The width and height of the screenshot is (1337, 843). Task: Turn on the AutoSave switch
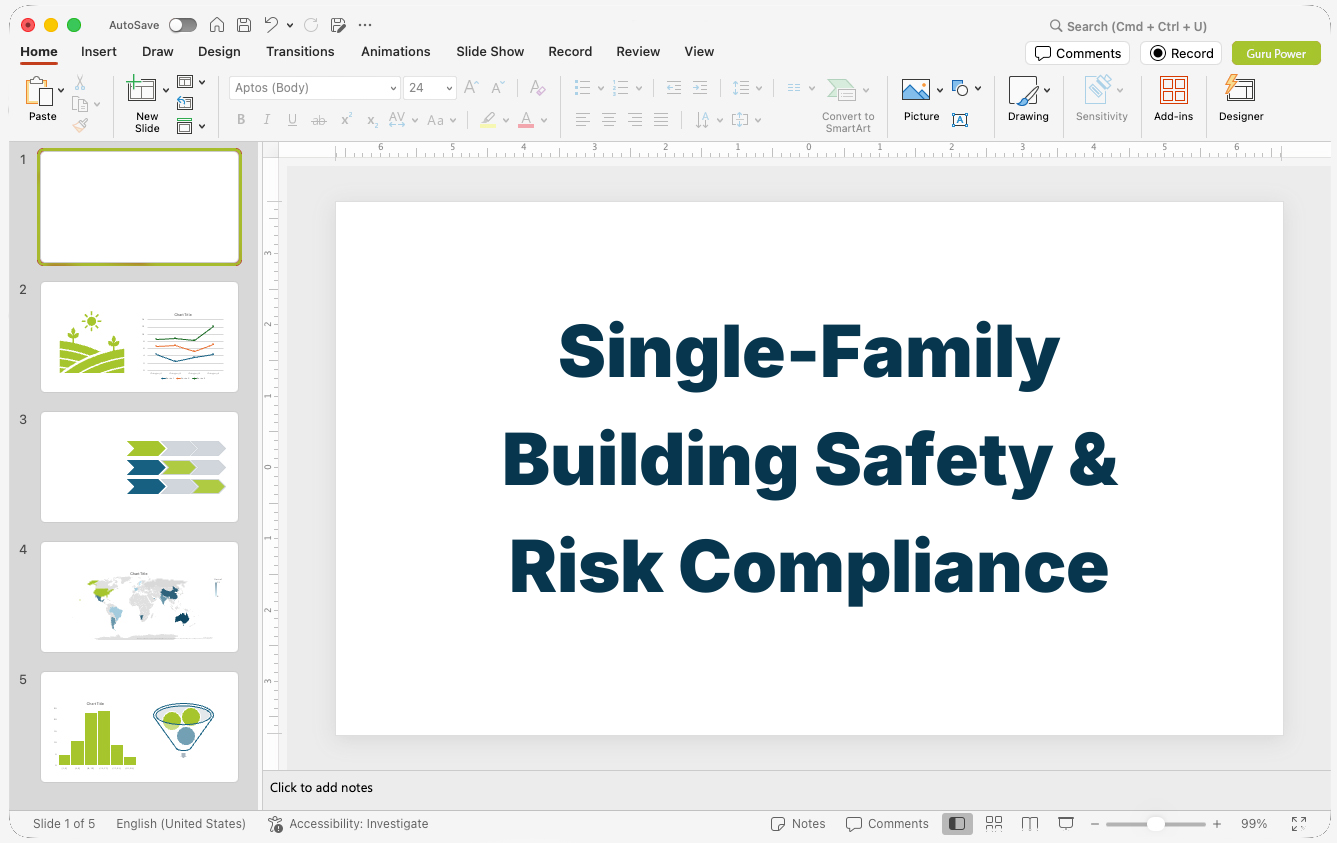click(183, 25)
